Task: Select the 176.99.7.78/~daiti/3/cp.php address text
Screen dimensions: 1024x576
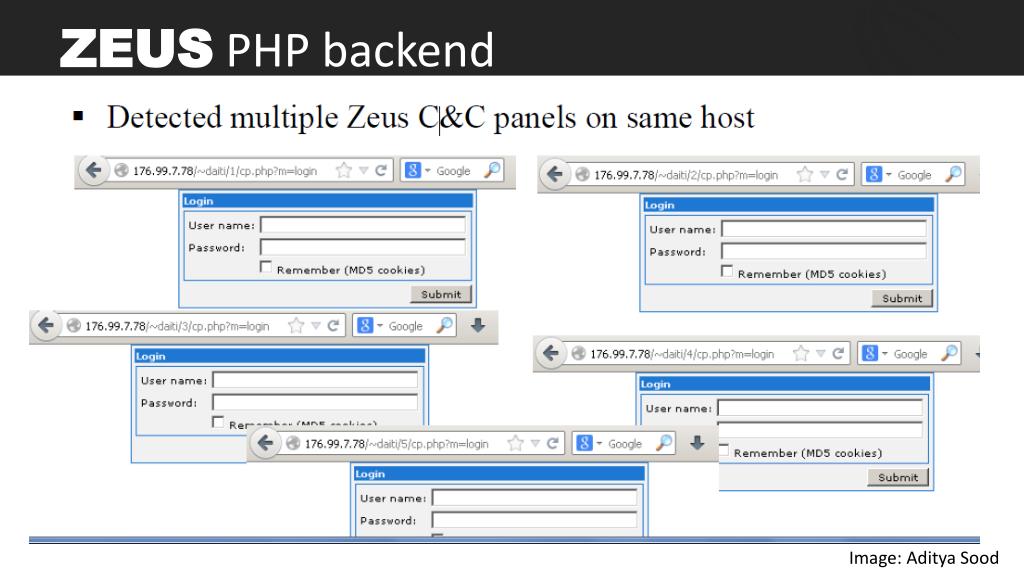Action: pyautogui.click(x=178, y=326)
